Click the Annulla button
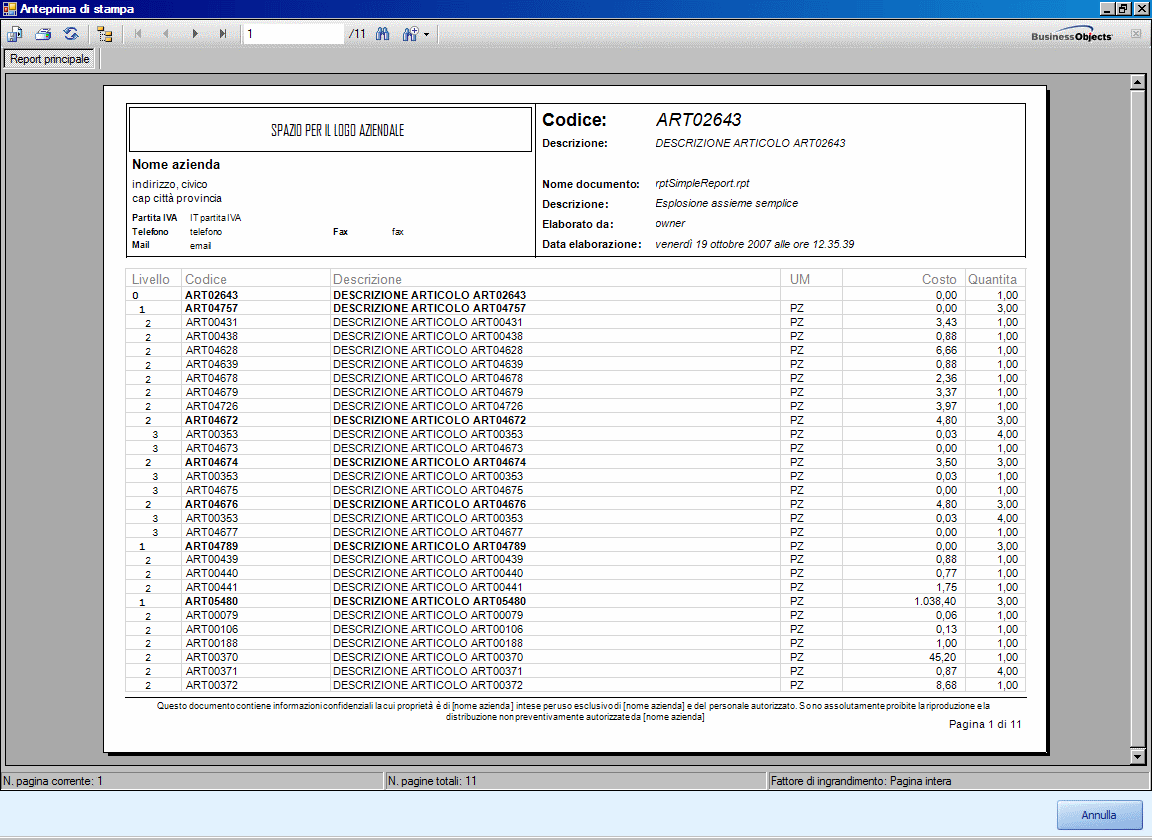 tap(1098, 815)
